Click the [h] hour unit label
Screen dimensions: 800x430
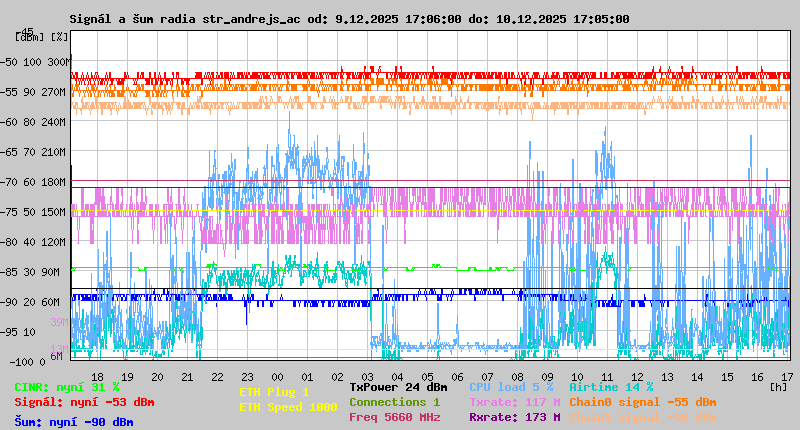(778, 386)
